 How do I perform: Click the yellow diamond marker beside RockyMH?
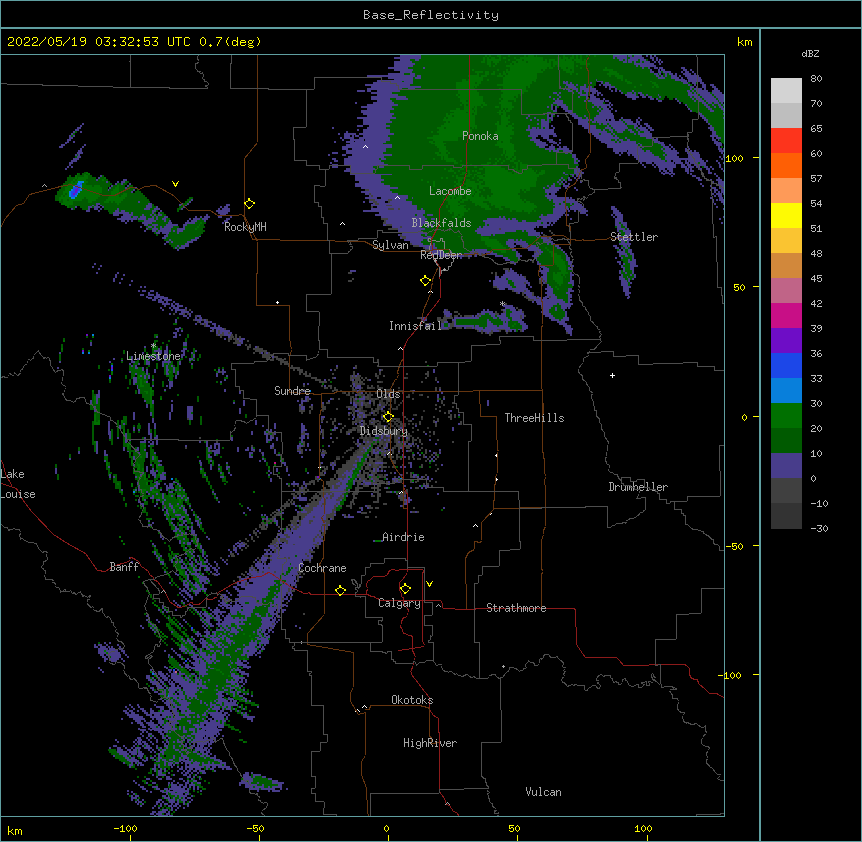(x=250, y=204)
